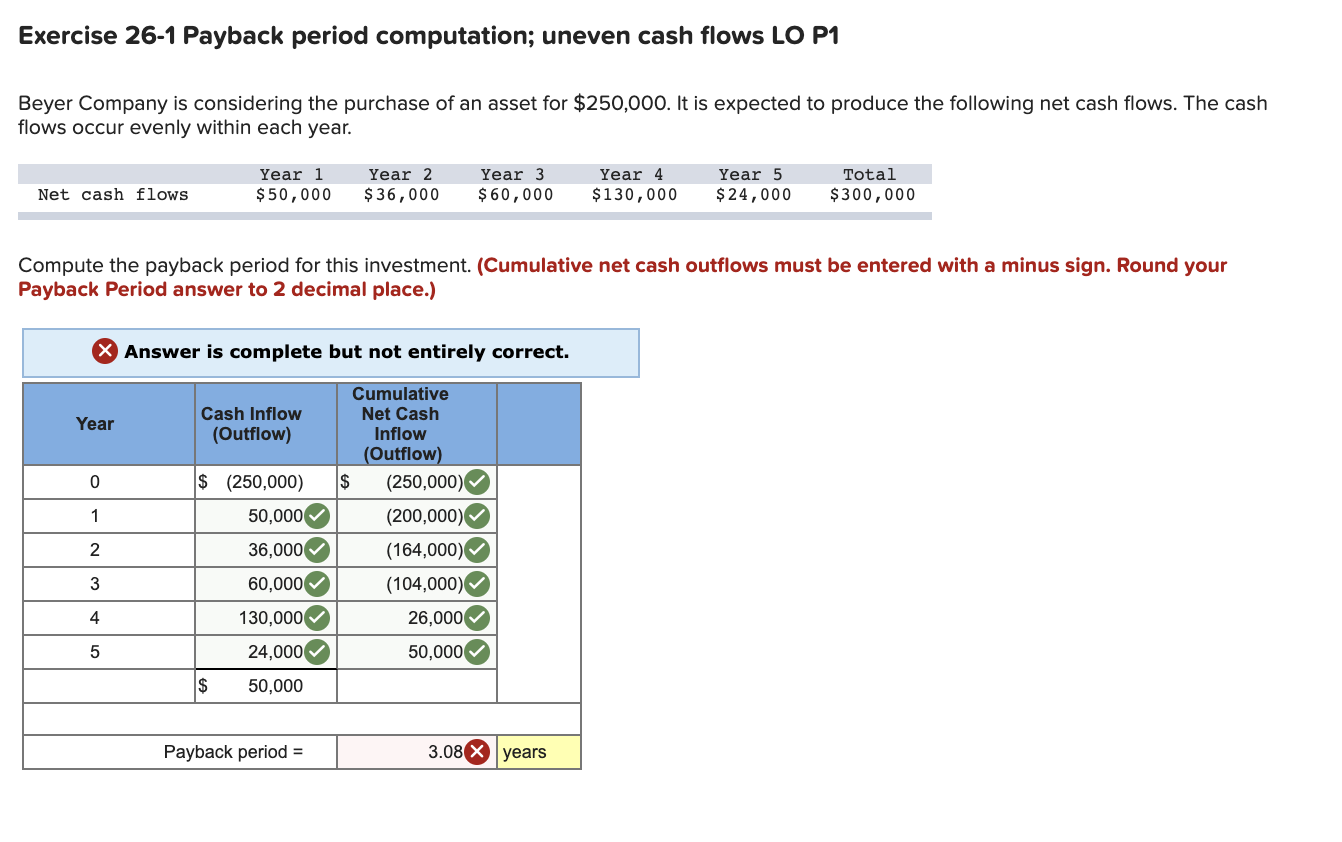Click green checkmark beside 130,000 cash inflow
This screenshot has width=1342, height=842.
point(317,618)
